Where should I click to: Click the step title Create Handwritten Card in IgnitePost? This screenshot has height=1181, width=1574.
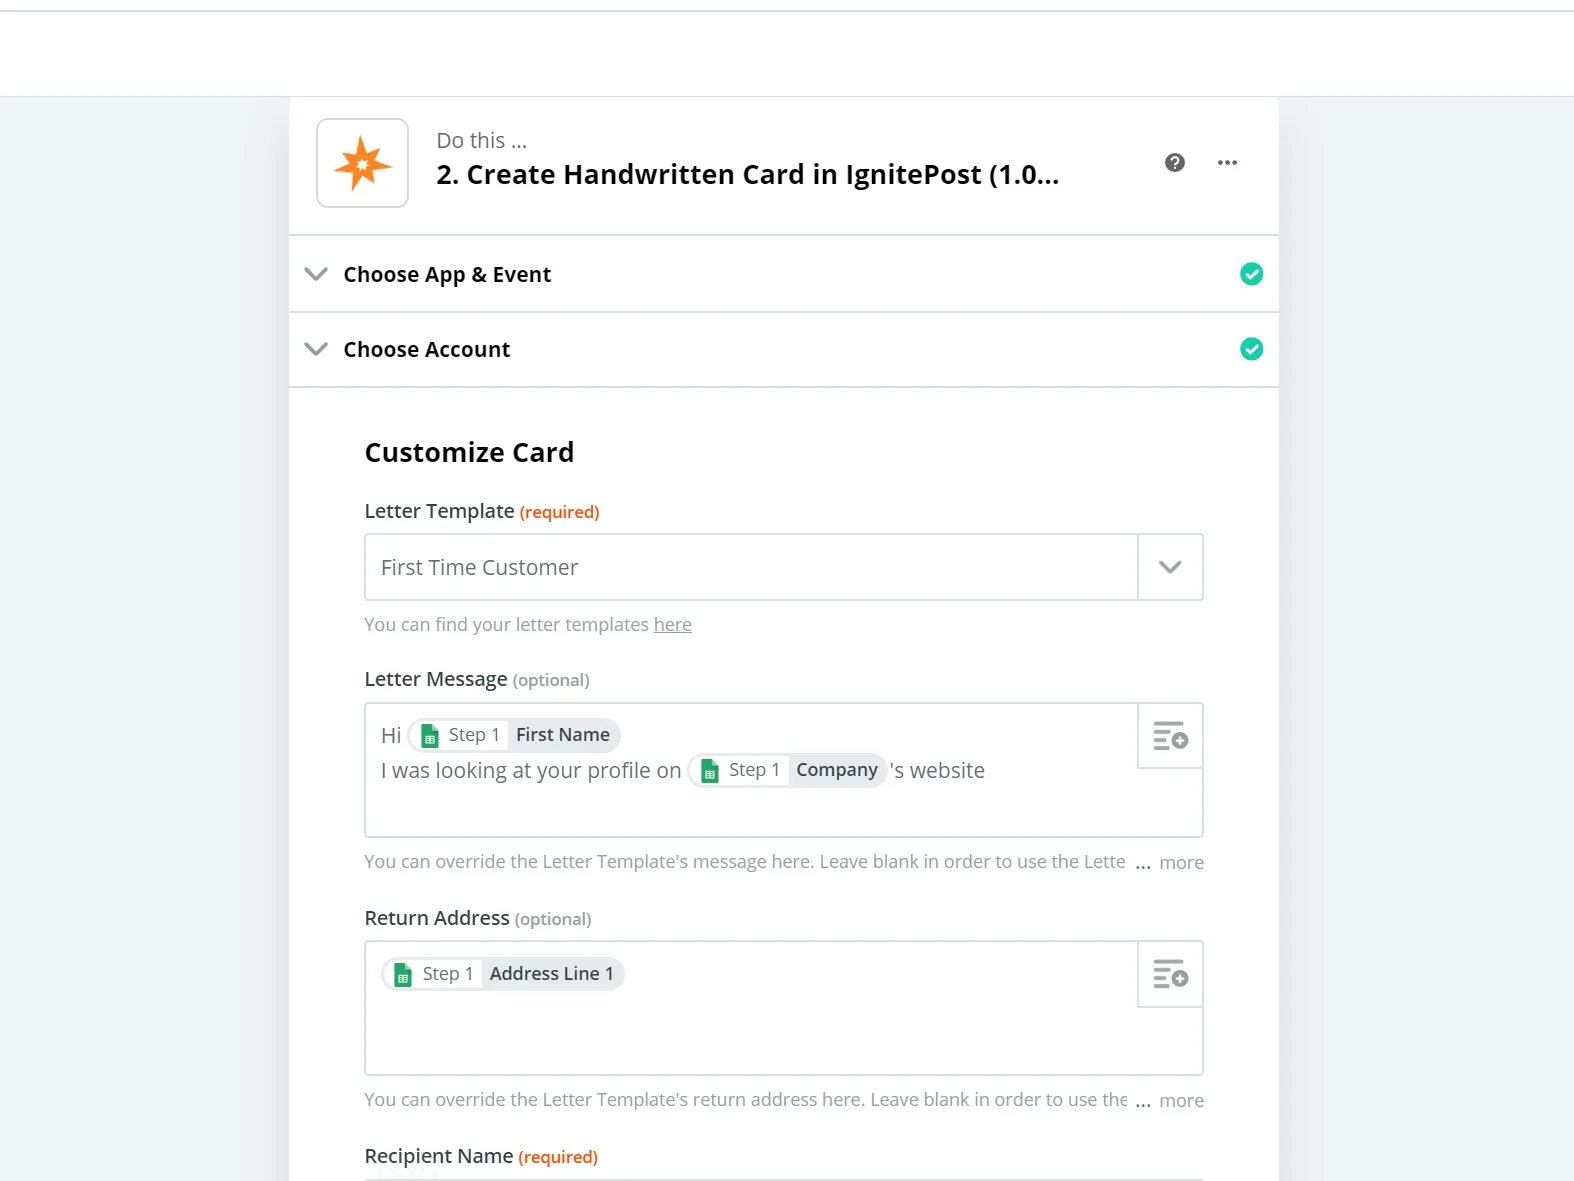pos(747,175)
